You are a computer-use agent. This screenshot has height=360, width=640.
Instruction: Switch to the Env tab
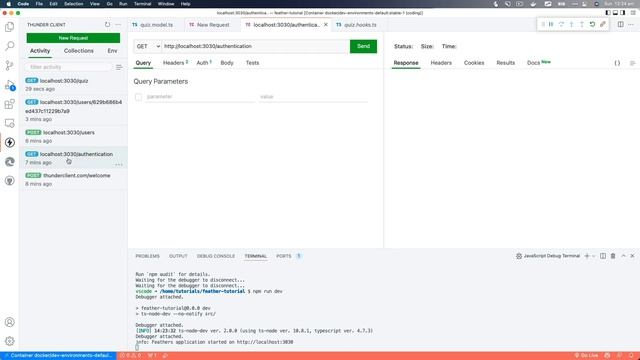(x=112, y=51)
